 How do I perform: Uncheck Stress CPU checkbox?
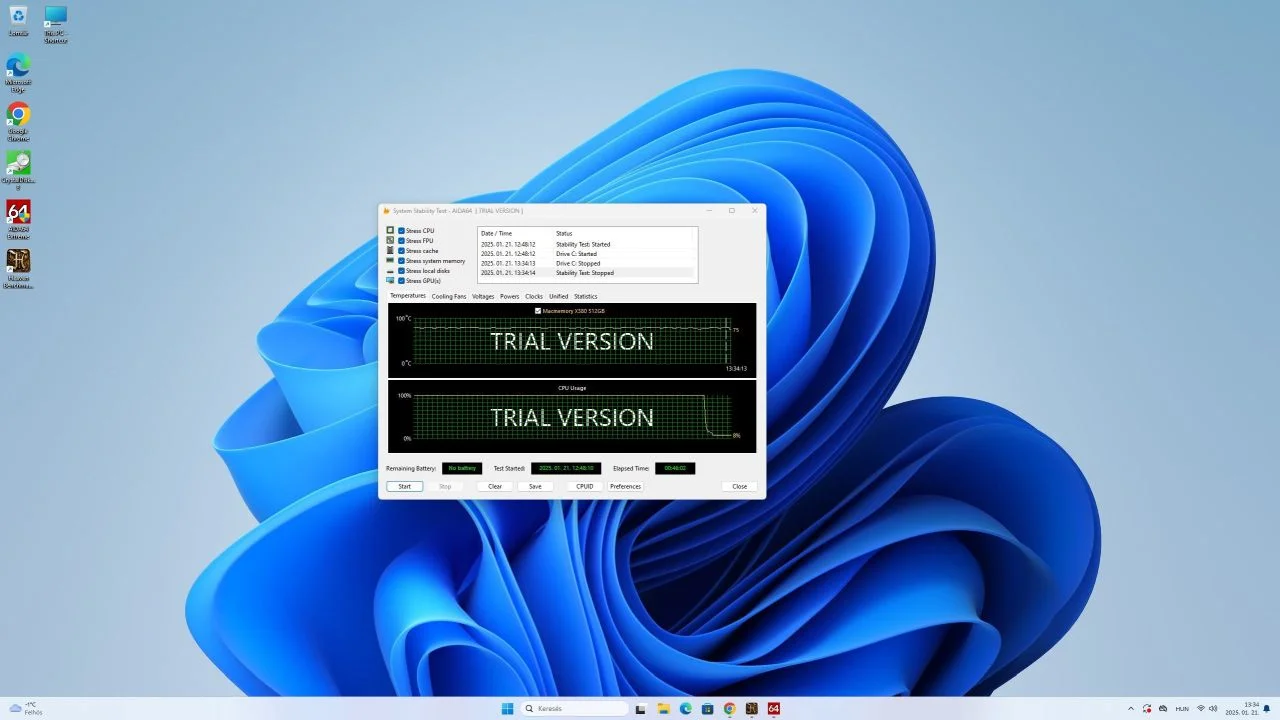pyautogui.click(x=401, y=231)
